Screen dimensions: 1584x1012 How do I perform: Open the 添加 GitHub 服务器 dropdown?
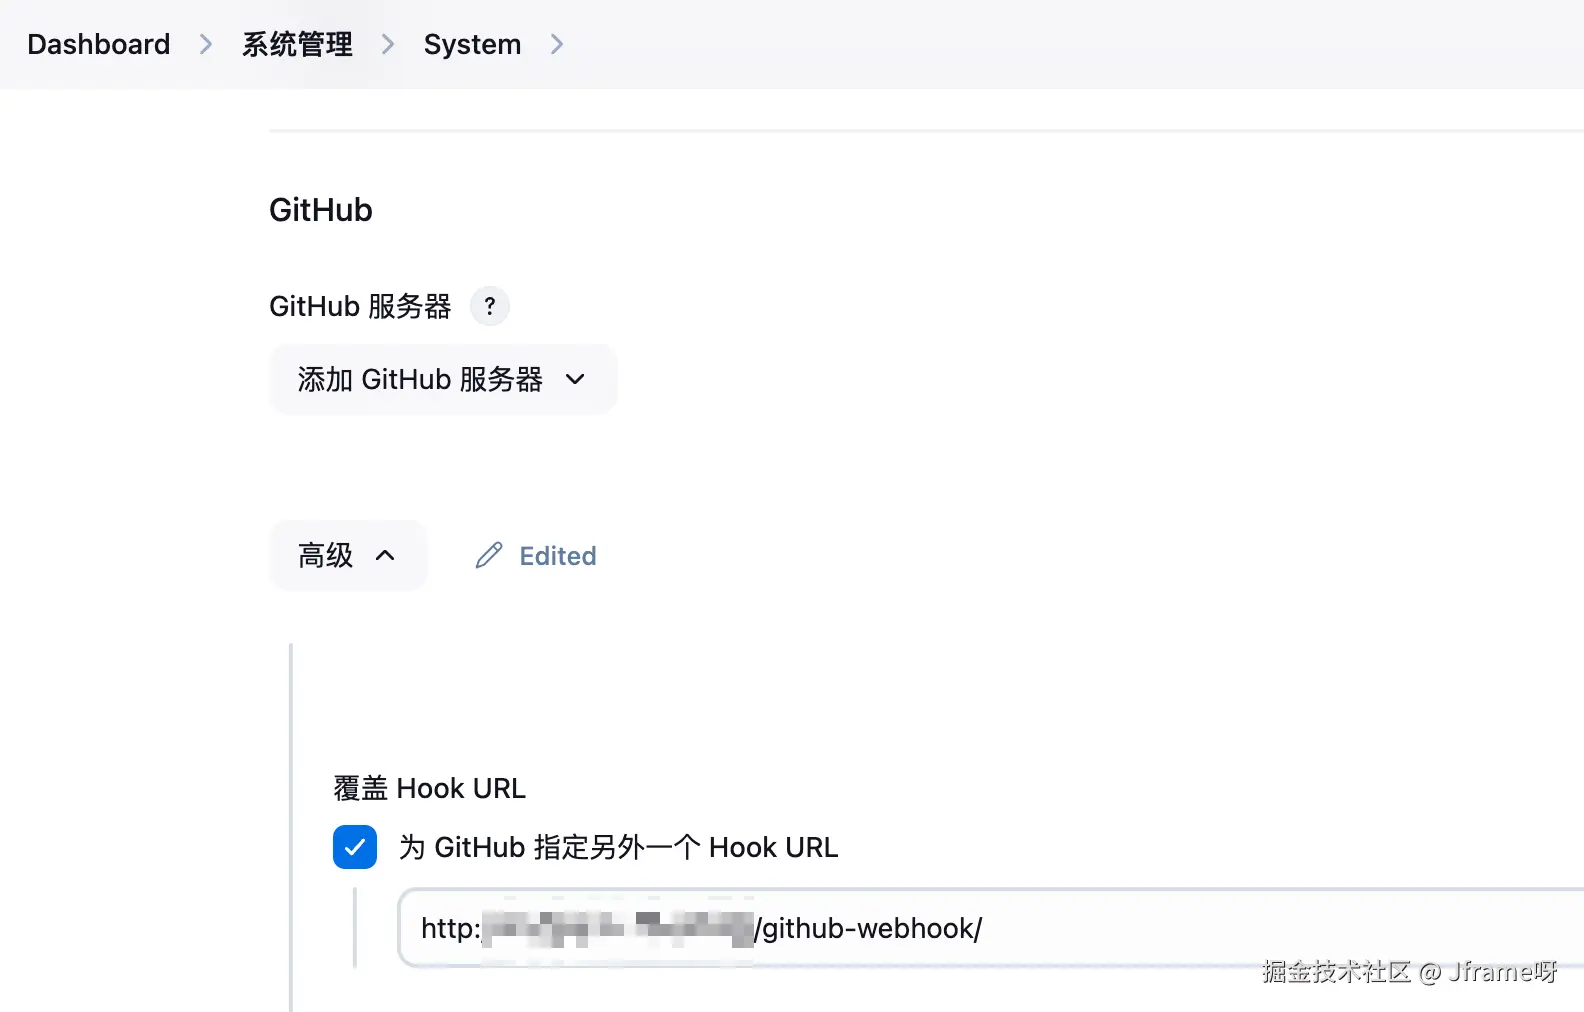click(x=443, y=379)
